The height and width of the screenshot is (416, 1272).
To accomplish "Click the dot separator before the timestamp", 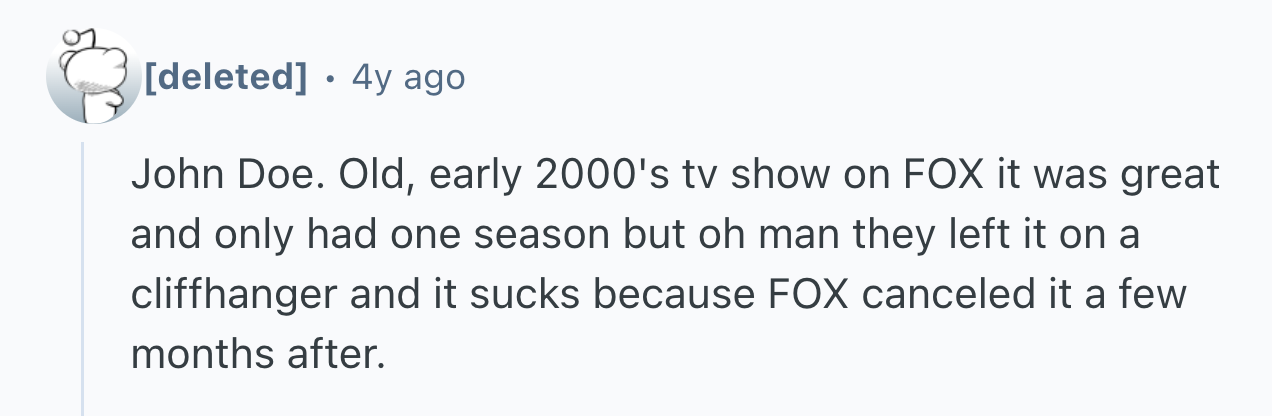I will pyautogui.click(x=330, y=76).
